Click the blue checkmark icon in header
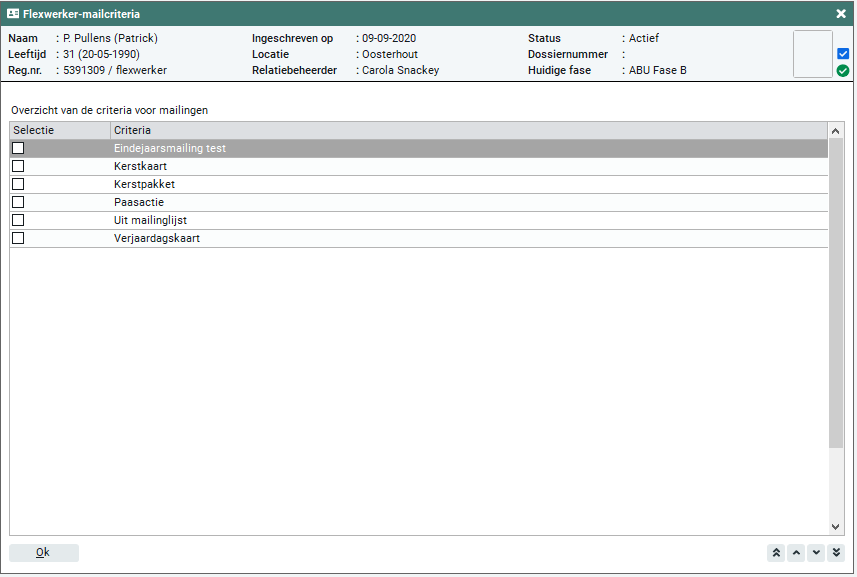The height and width of the screenshot is (577, 857). point(843,53)
